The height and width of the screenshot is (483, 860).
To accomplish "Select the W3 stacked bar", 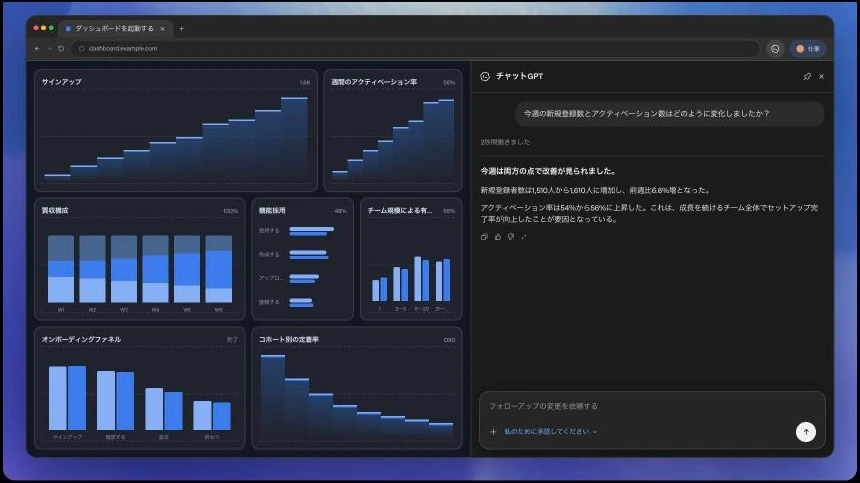I will tap(124, 269).
